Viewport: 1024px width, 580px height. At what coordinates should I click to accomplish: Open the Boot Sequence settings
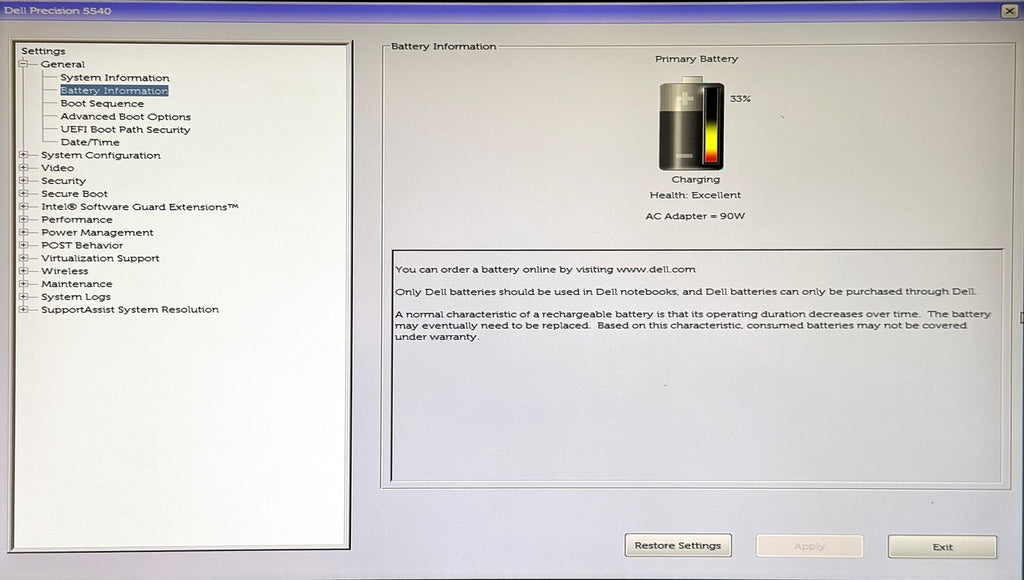click(102, 104)
